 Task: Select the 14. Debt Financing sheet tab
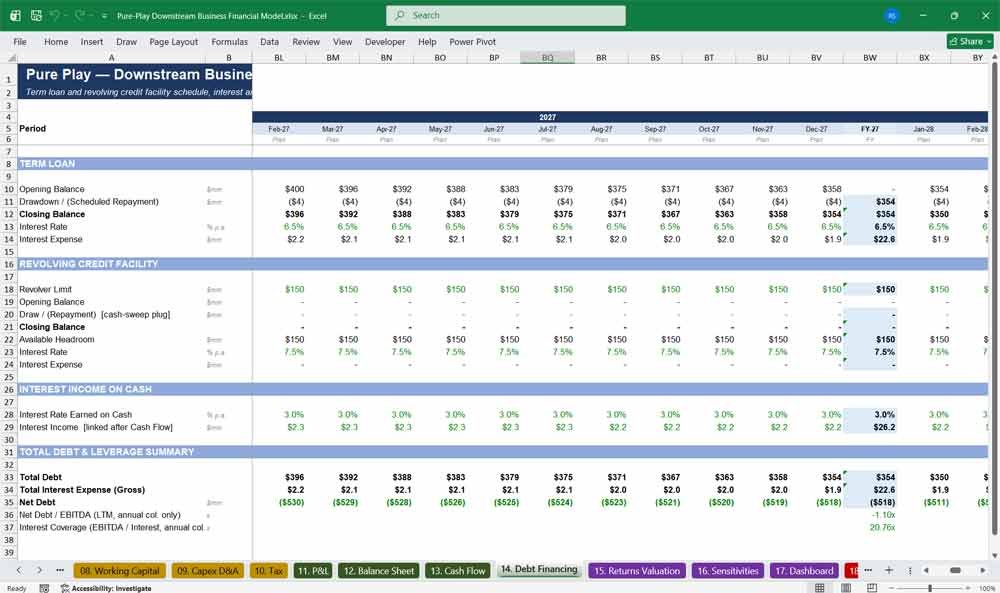tap(539, 569)
